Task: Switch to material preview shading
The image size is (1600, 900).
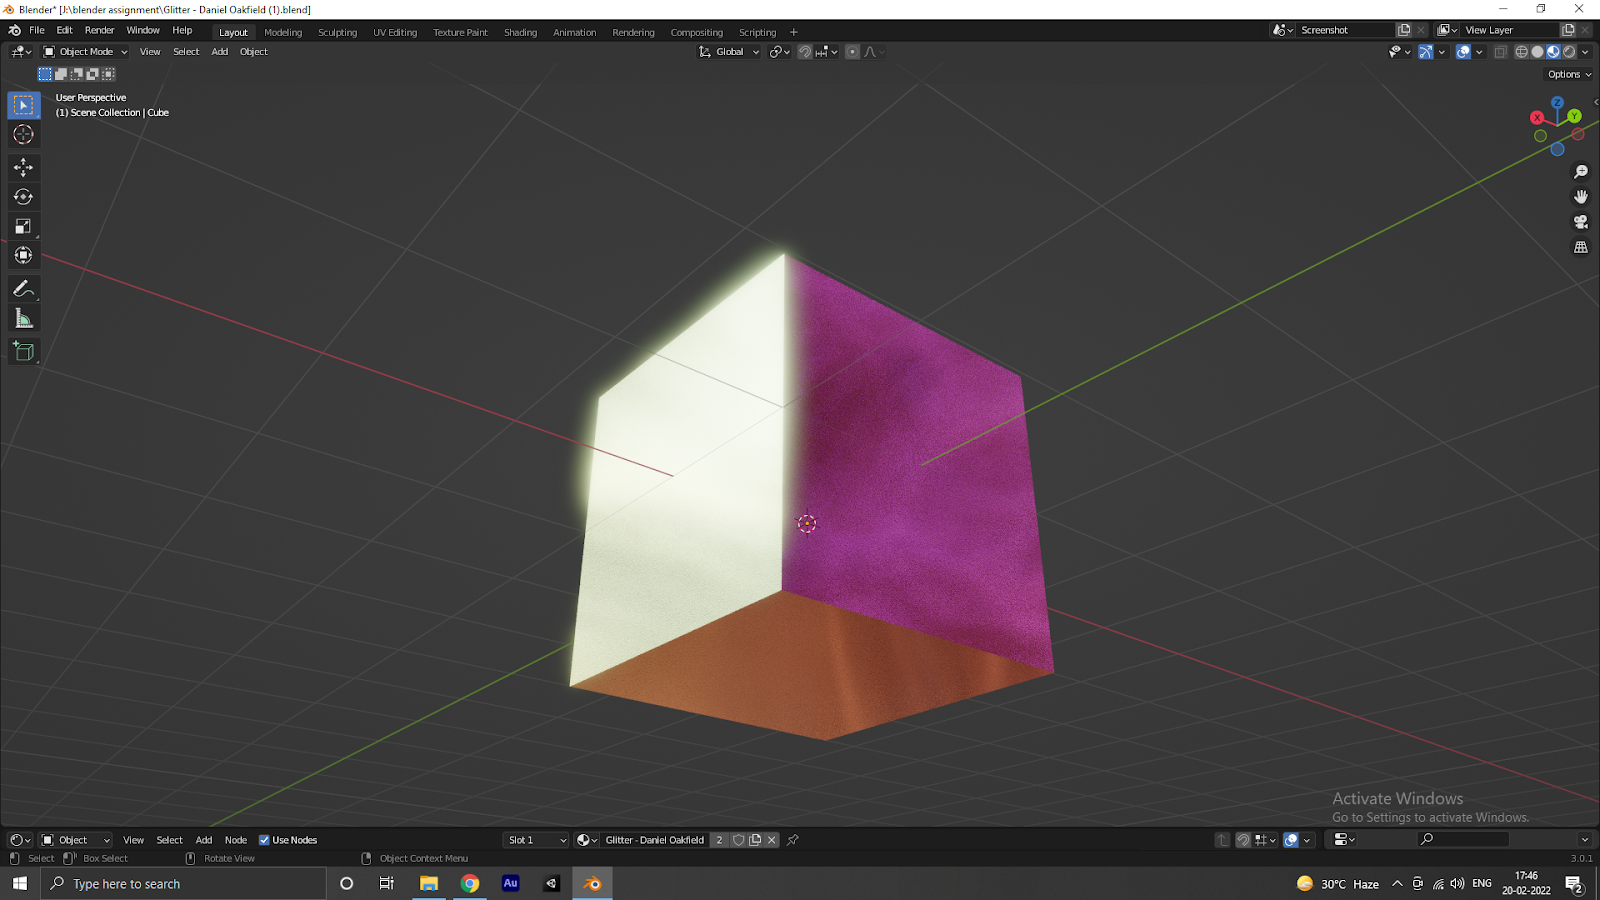Action: 1553,52
